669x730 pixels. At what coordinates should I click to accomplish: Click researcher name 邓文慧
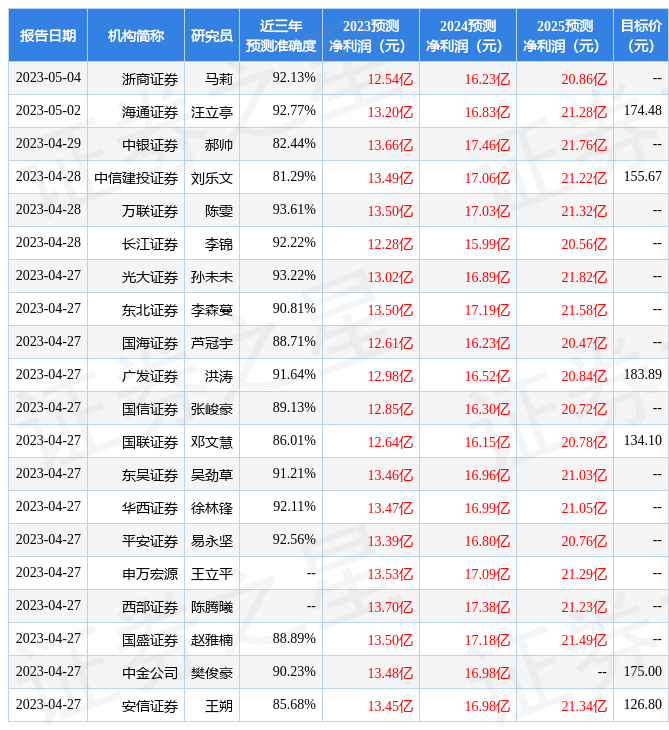point(212,442)
